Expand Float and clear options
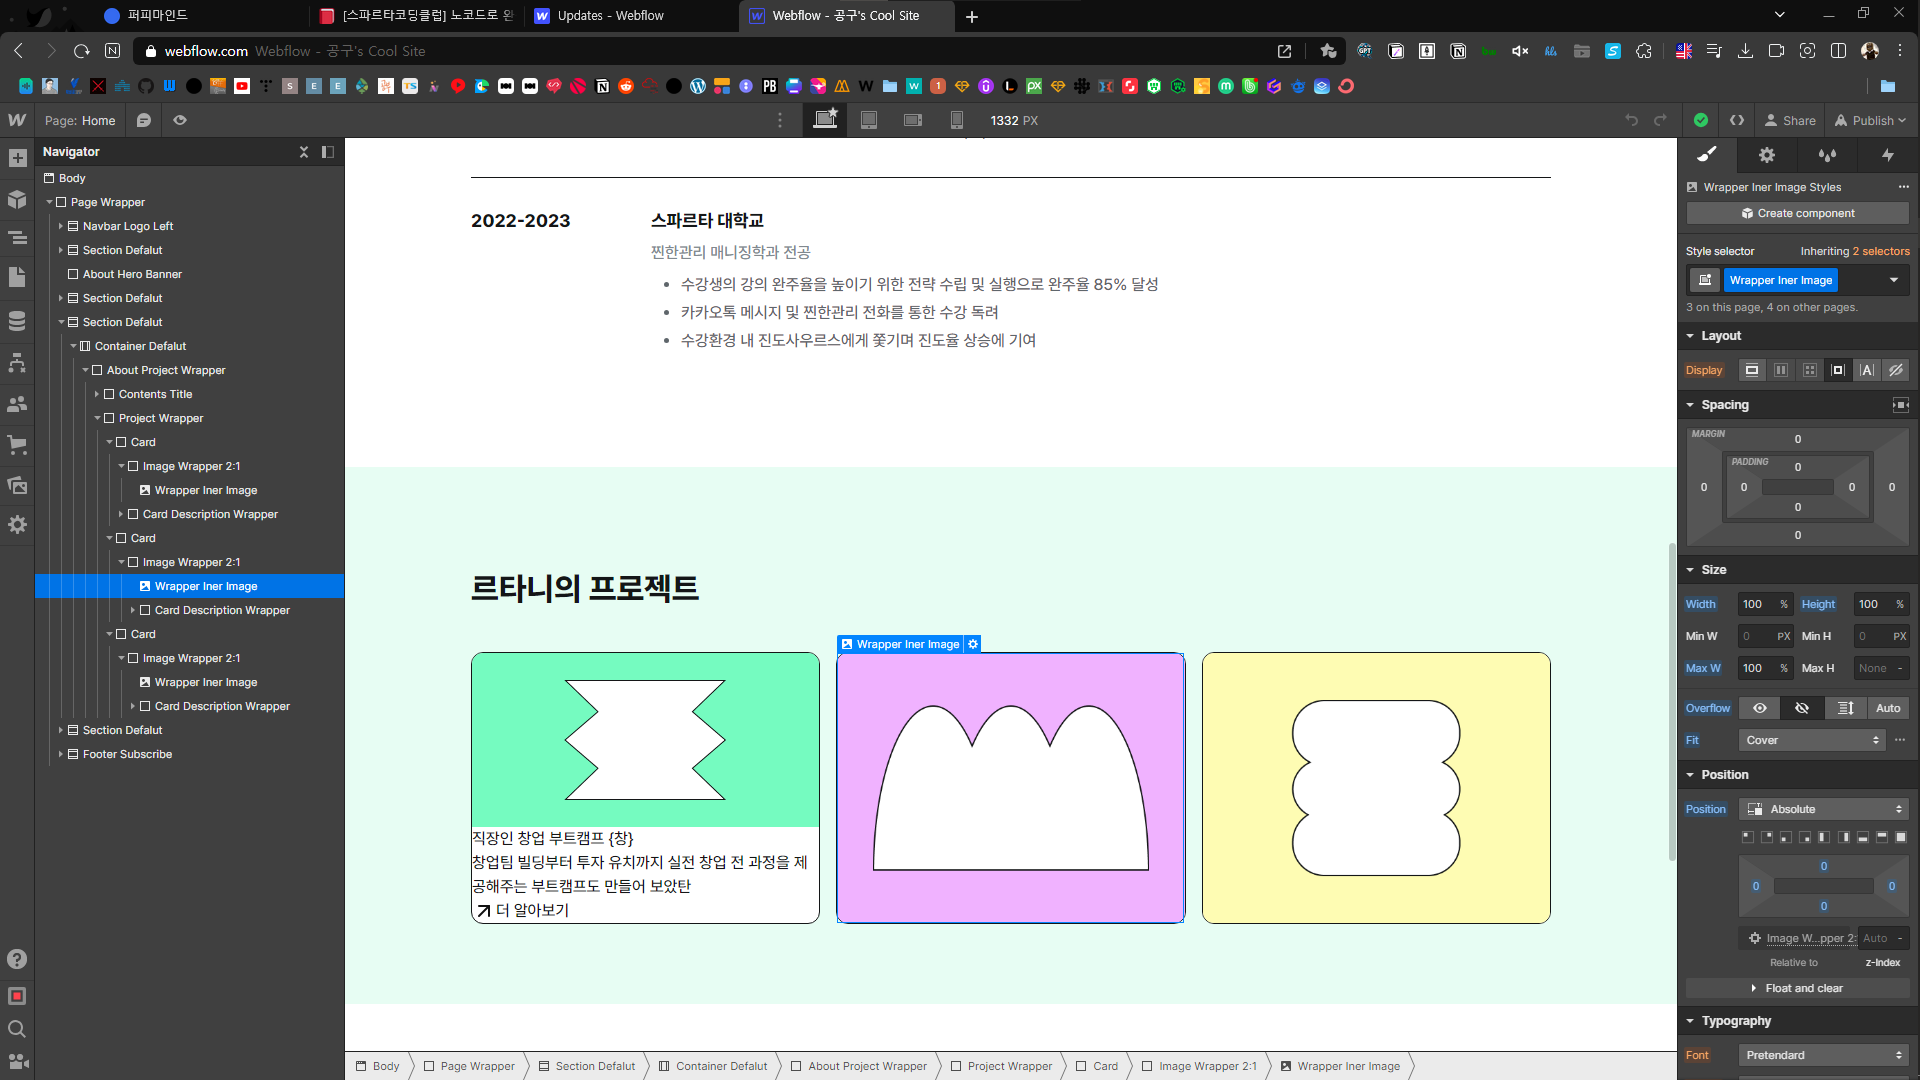Image resolution: width=1920 pixels, height=1080 pixels. coord(1798,988)
